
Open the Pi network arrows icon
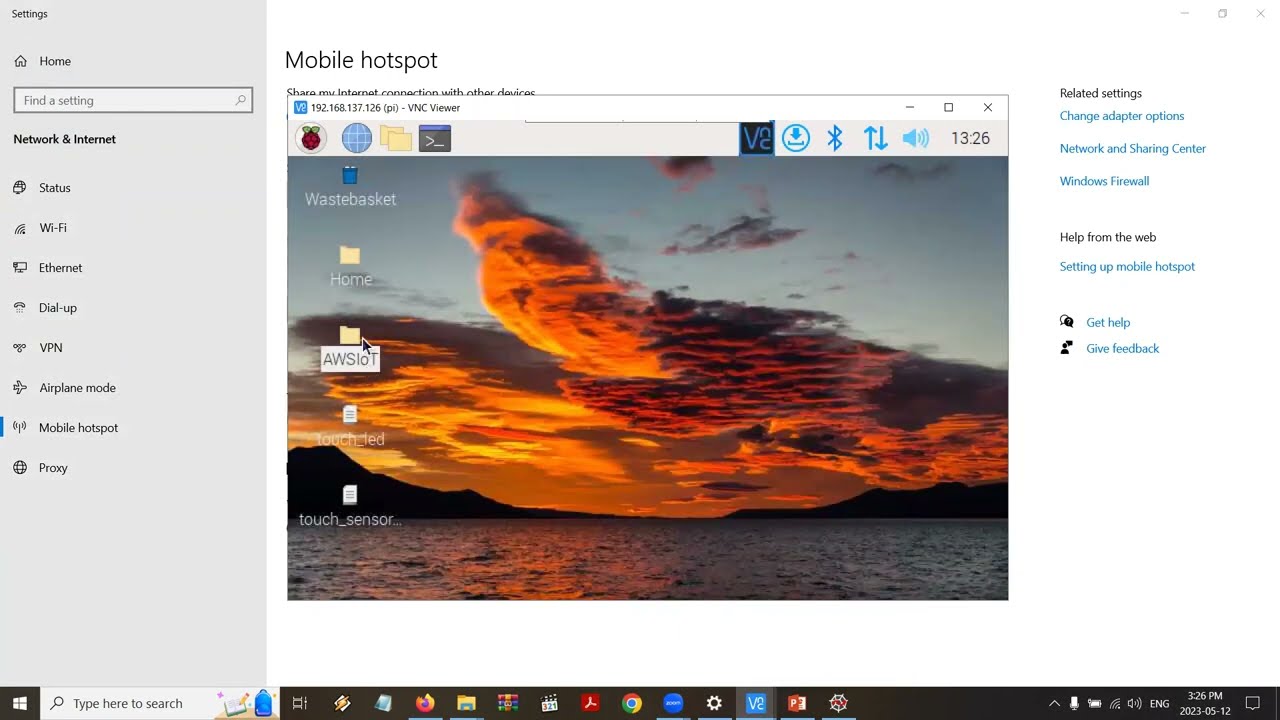point(876,138)
